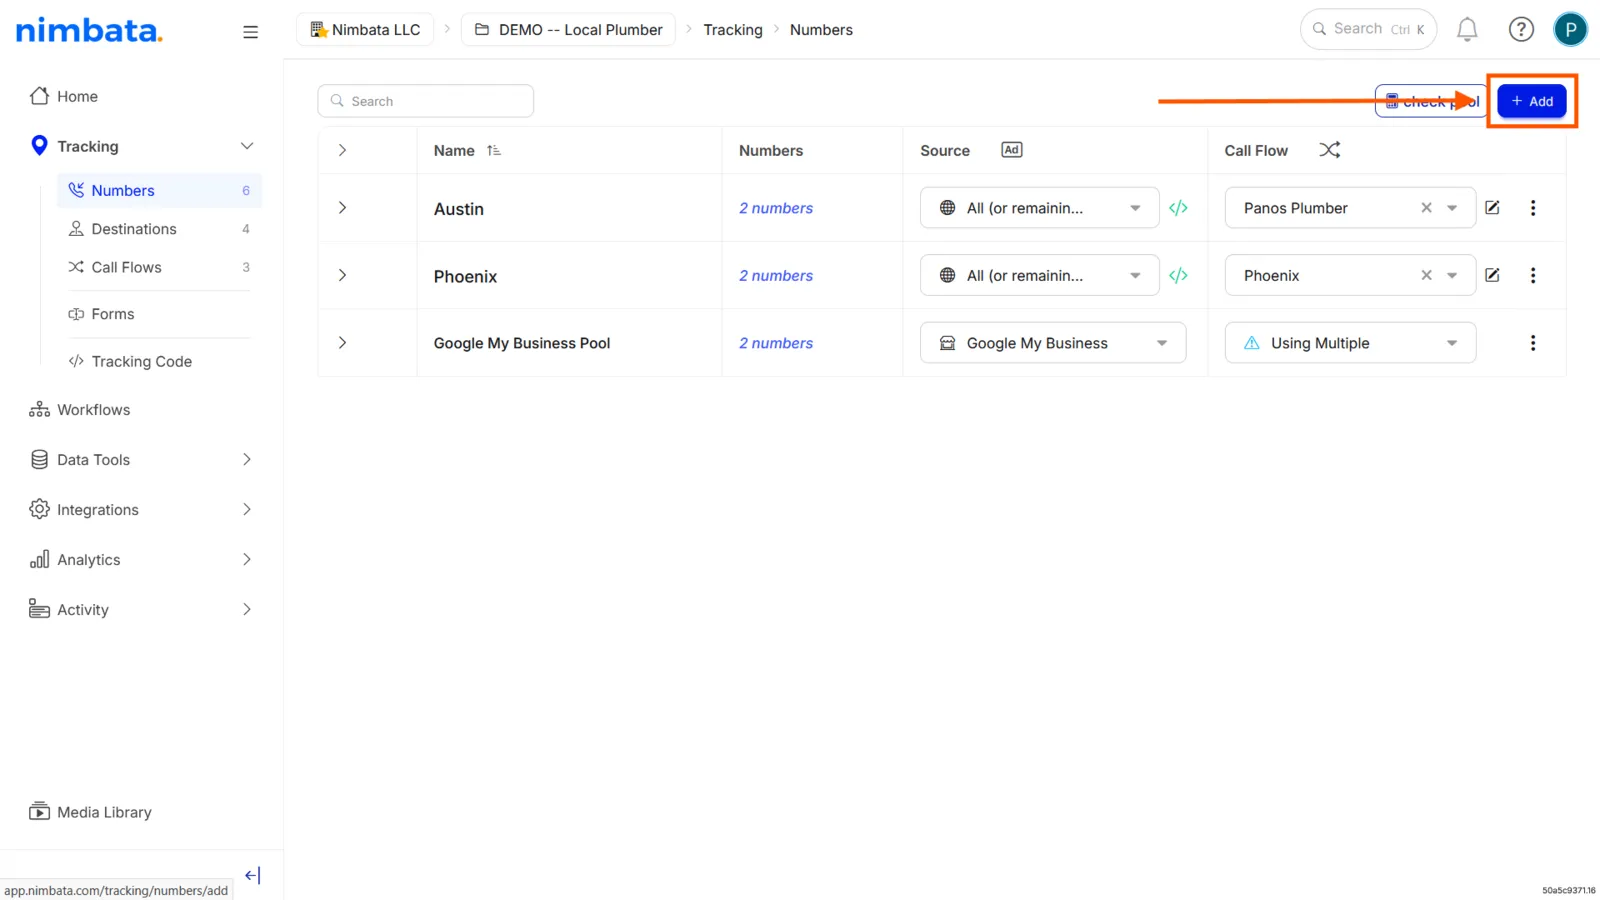Open the Using Multiple call flow dropdown
Image resolution: width=1600 pixels, height=900 pixels.
click(1350, 343)
